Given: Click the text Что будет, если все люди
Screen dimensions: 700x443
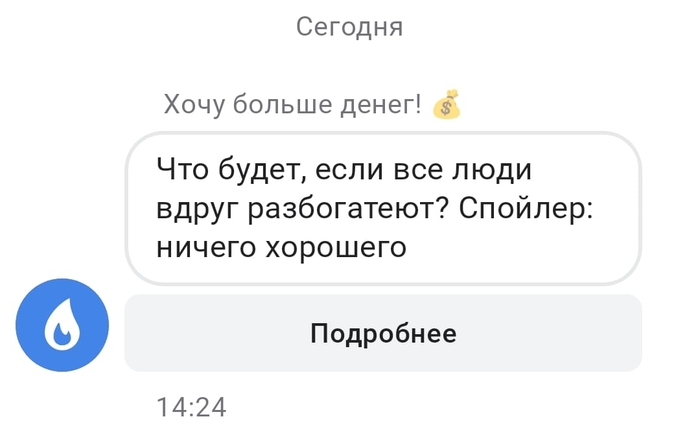Looking at the screenshot, I should [x=342, y=170].
